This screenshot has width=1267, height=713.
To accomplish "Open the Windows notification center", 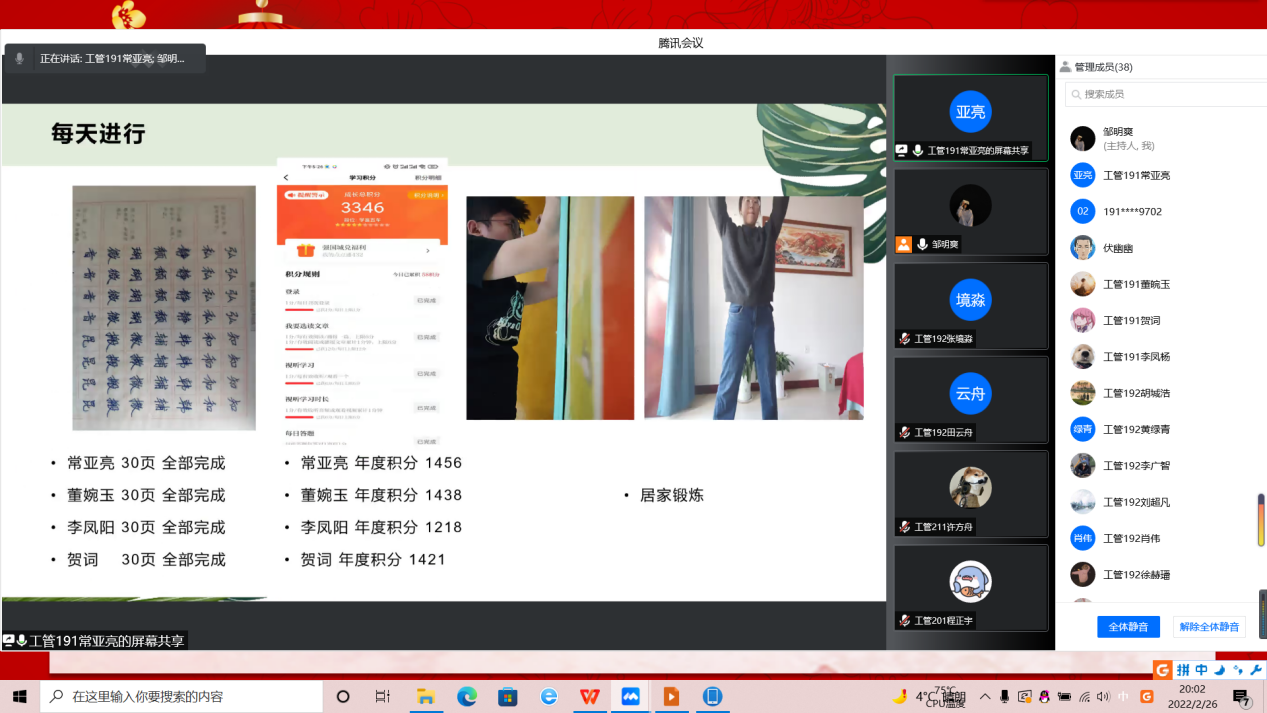I will click(1241, 697).
